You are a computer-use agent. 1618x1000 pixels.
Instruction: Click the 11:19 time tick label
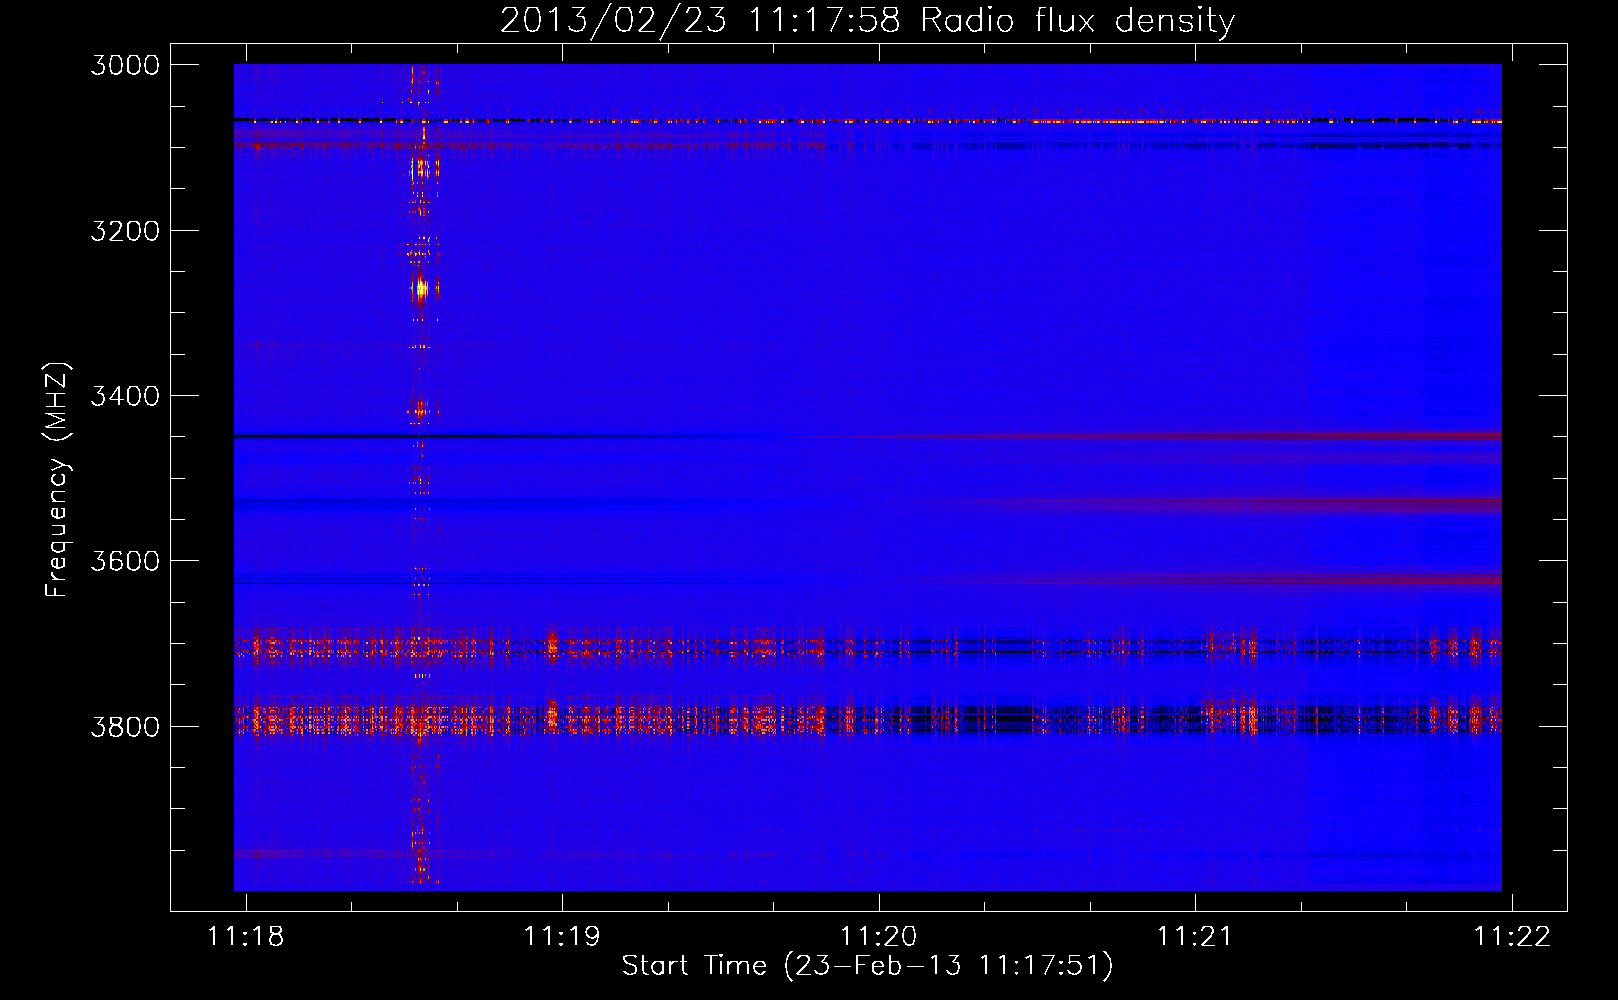coord(562,936)
